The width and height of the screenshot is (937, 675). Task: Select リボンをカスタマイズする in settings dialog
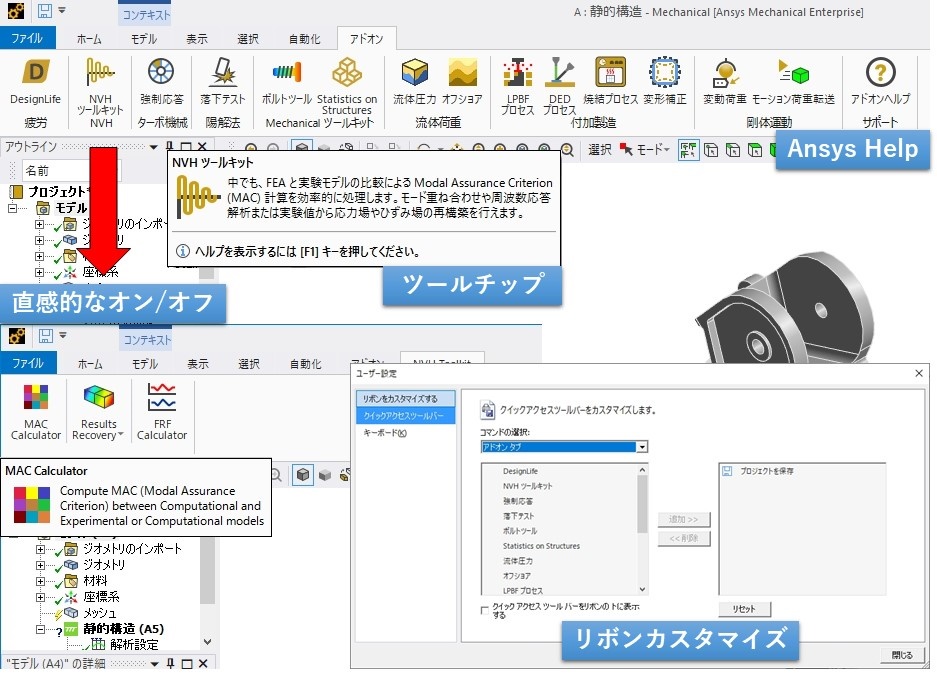tap(405, 398)
